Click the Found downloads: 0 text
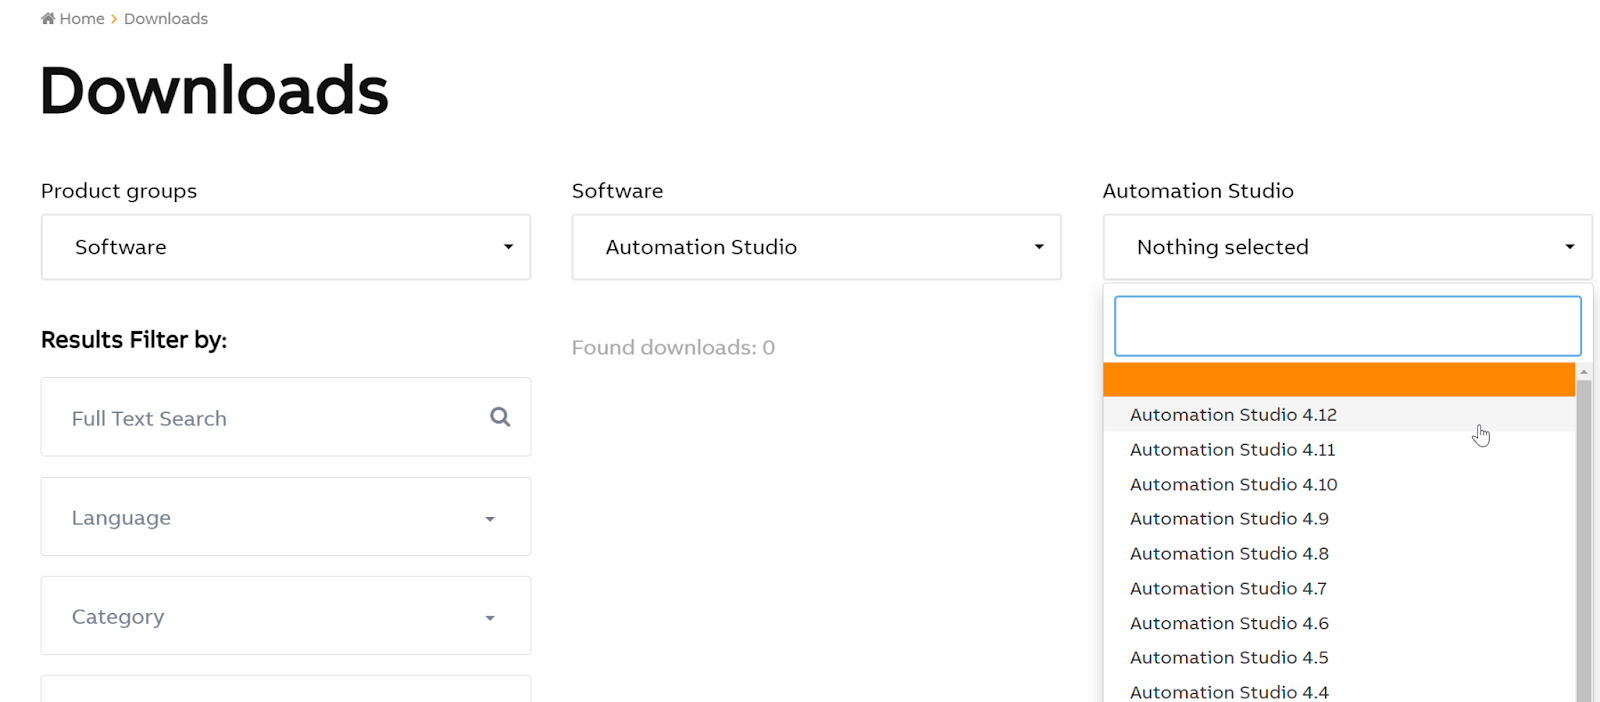Screen dimensions: 1600x702 (673, 347)
